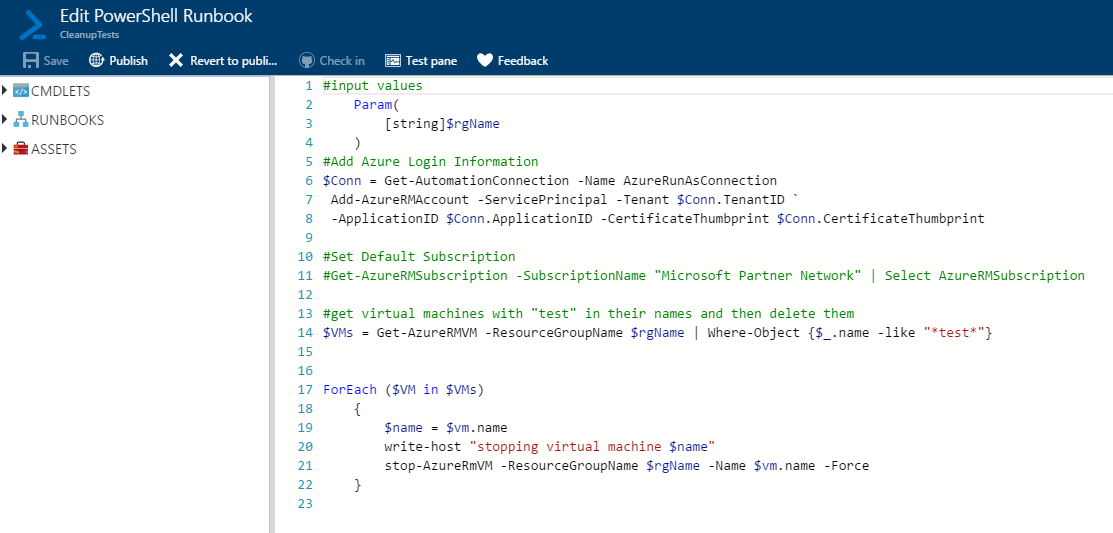Click the -Force parameter on line 21

coord(846,466)
